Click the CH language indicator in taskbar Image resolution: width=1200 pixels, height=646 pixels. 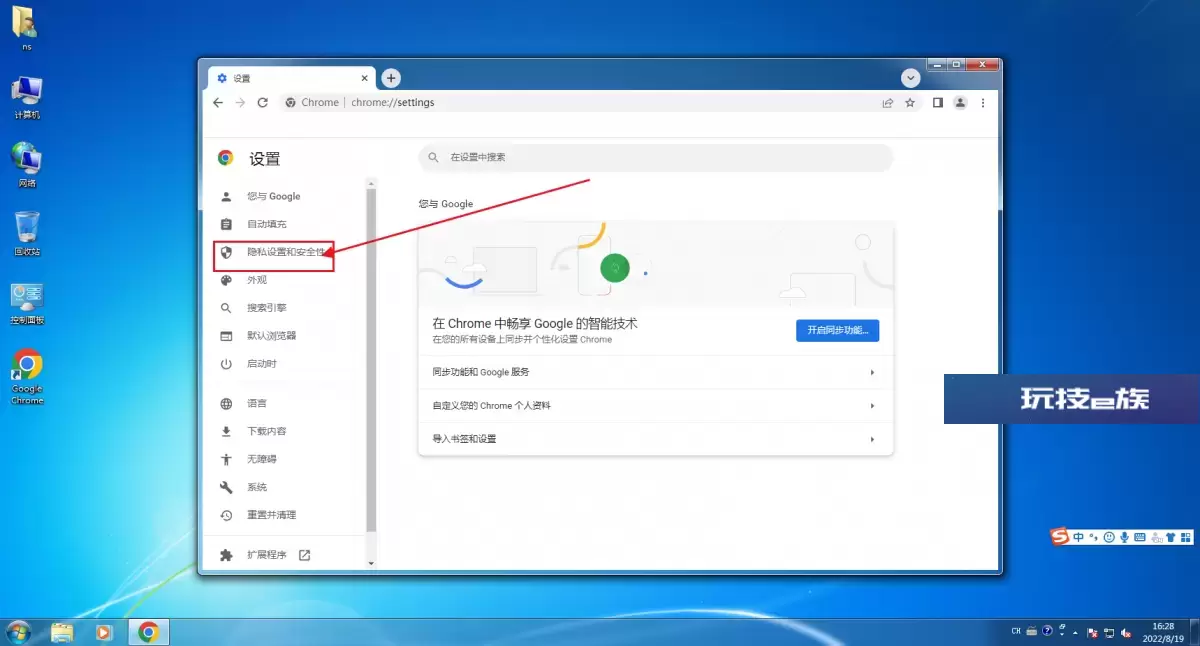(x=1017, y=632)
